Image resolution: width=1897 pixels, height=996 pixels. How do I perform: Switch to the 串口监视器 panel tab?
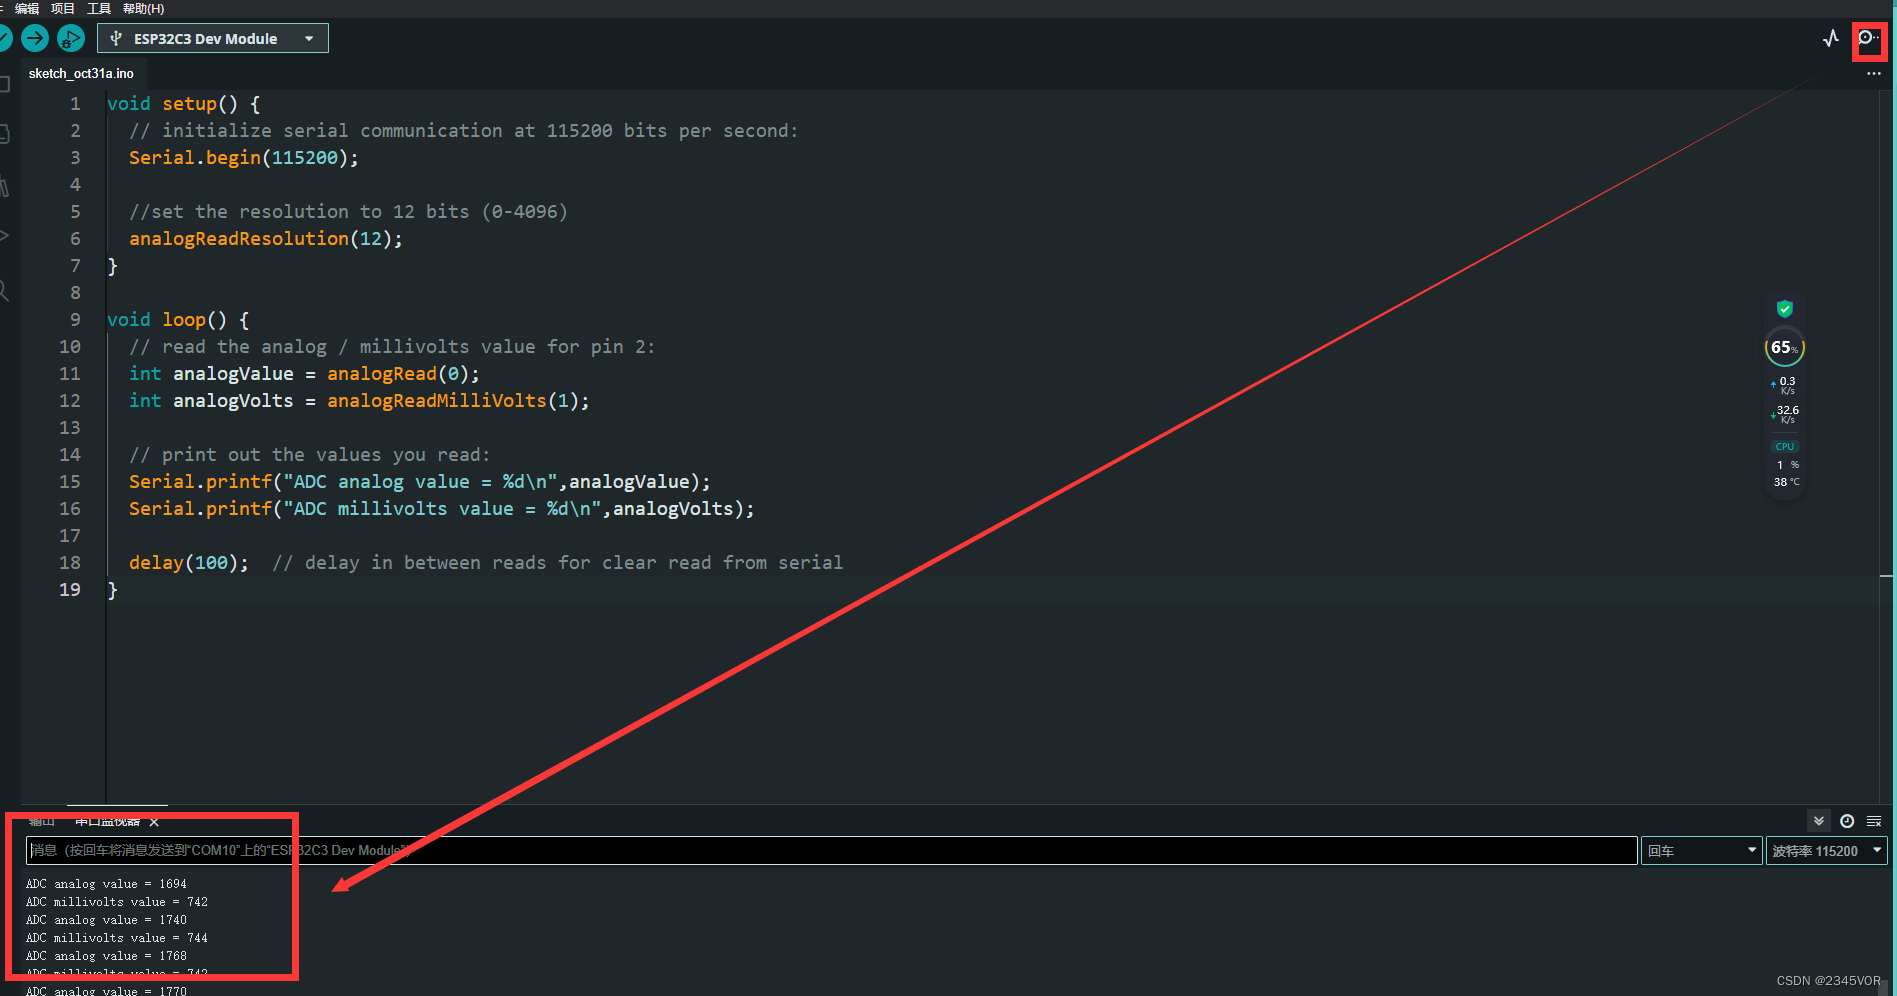click(107, 822)
